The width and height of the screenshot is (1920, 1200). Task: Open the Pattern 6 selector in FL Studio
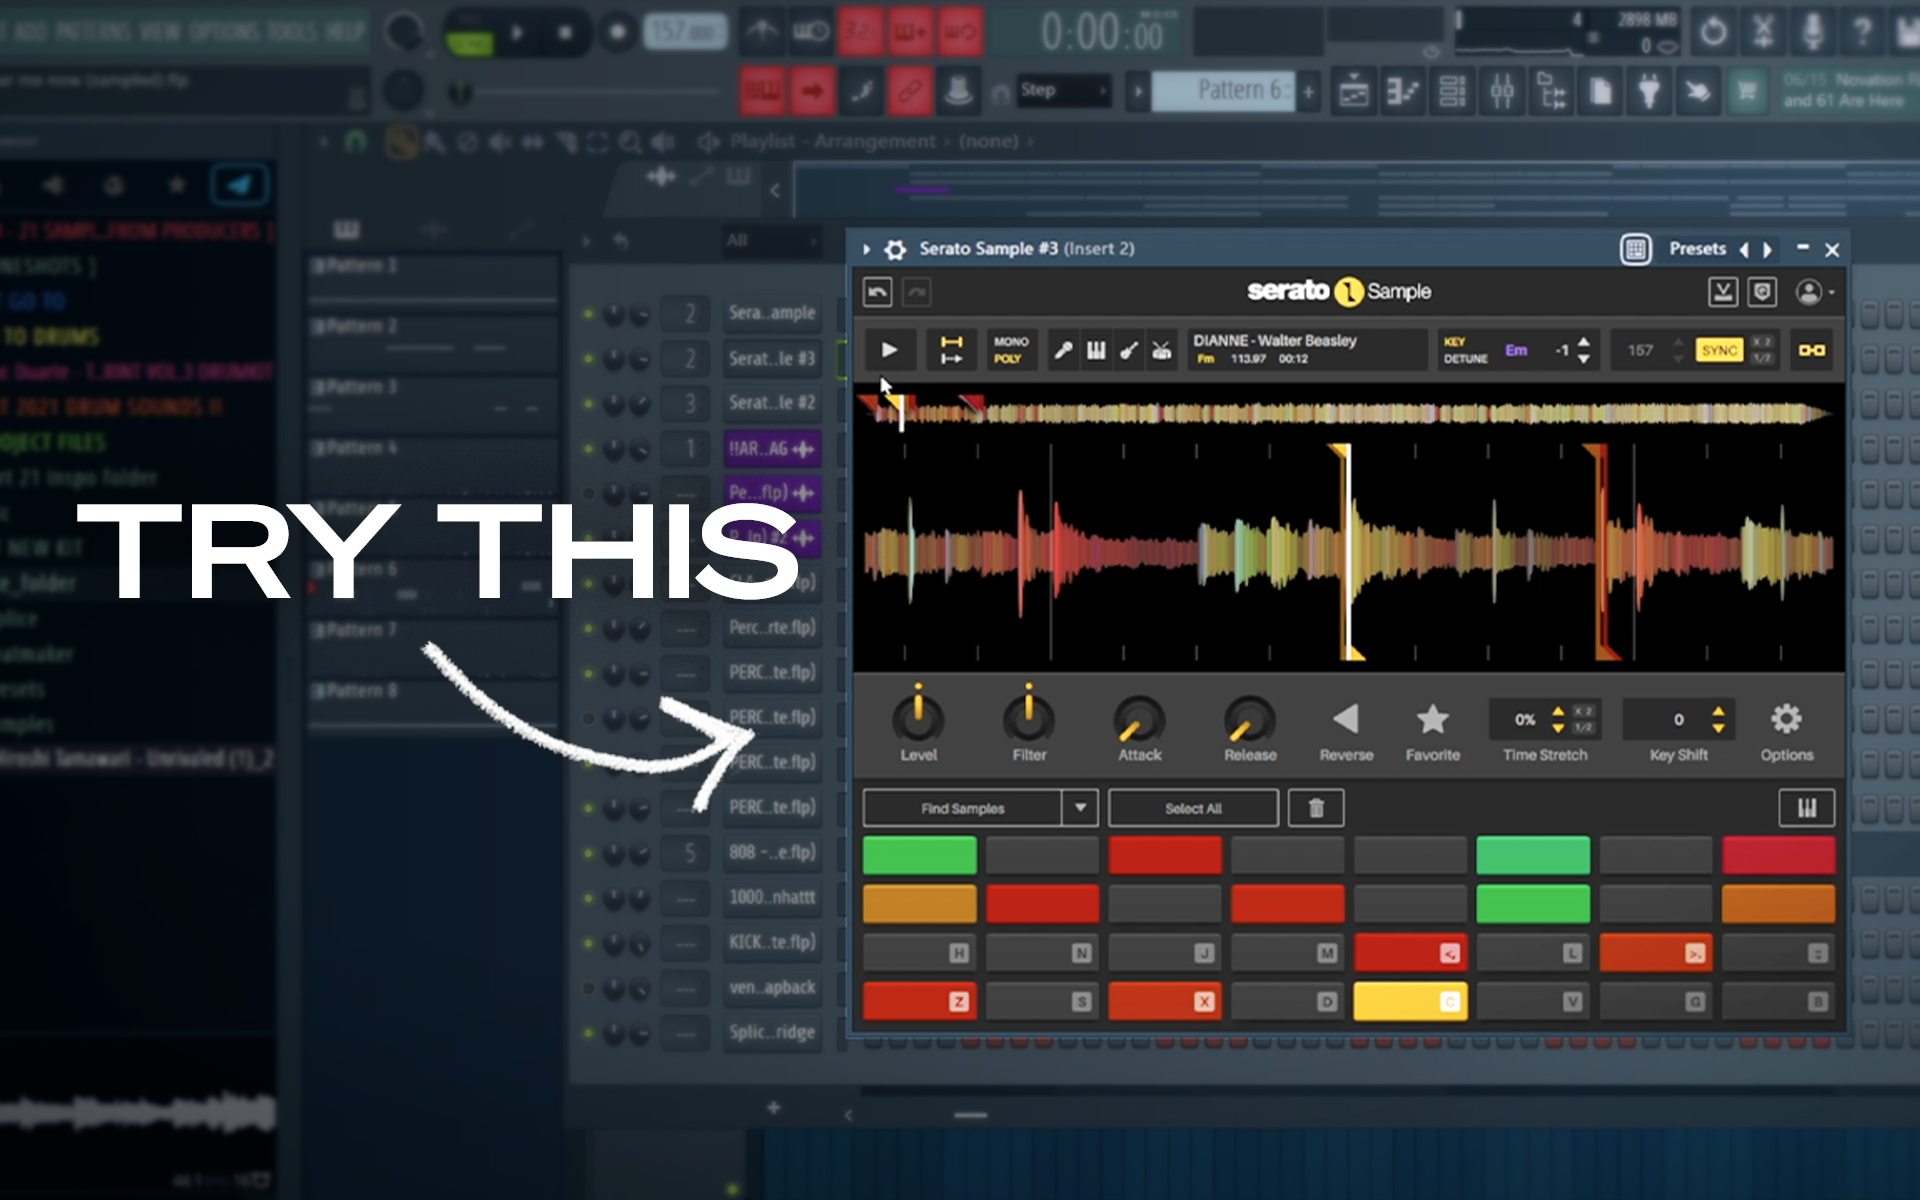[x=1224, y=91]
